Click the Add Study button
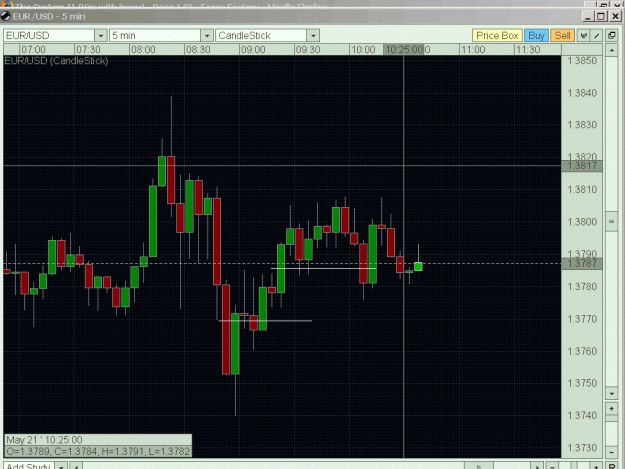Screen dimensions: 625x469 29,466
